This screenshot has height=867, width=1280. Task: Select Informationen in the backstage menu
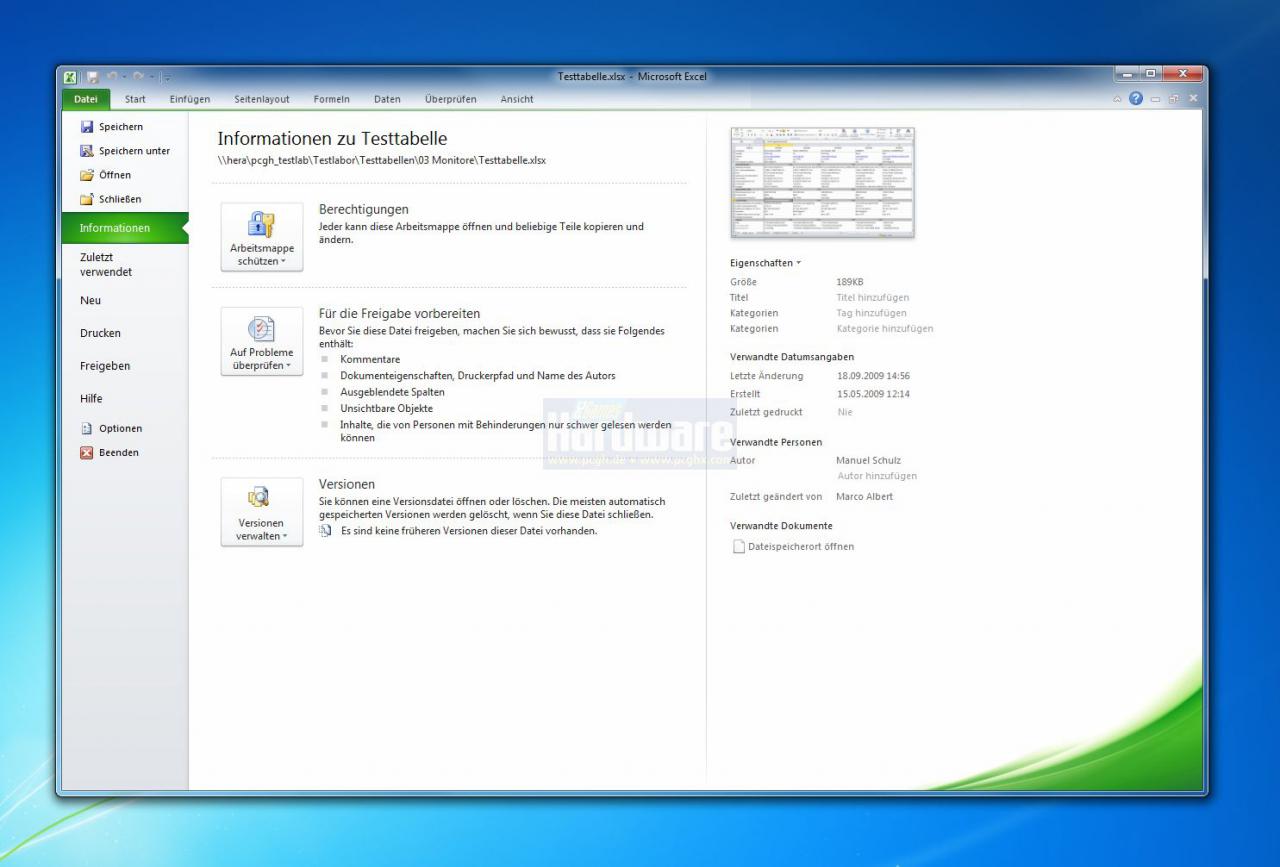point(125,228)
